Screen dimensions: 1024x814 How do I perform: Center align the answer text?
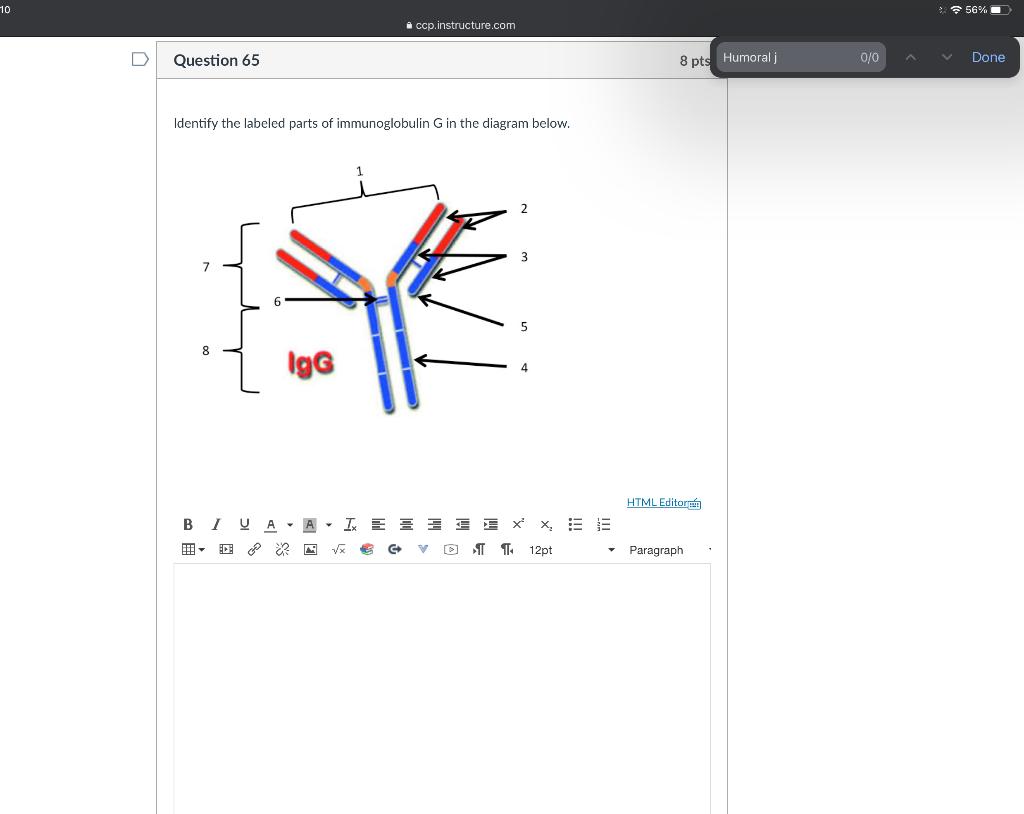406,524
